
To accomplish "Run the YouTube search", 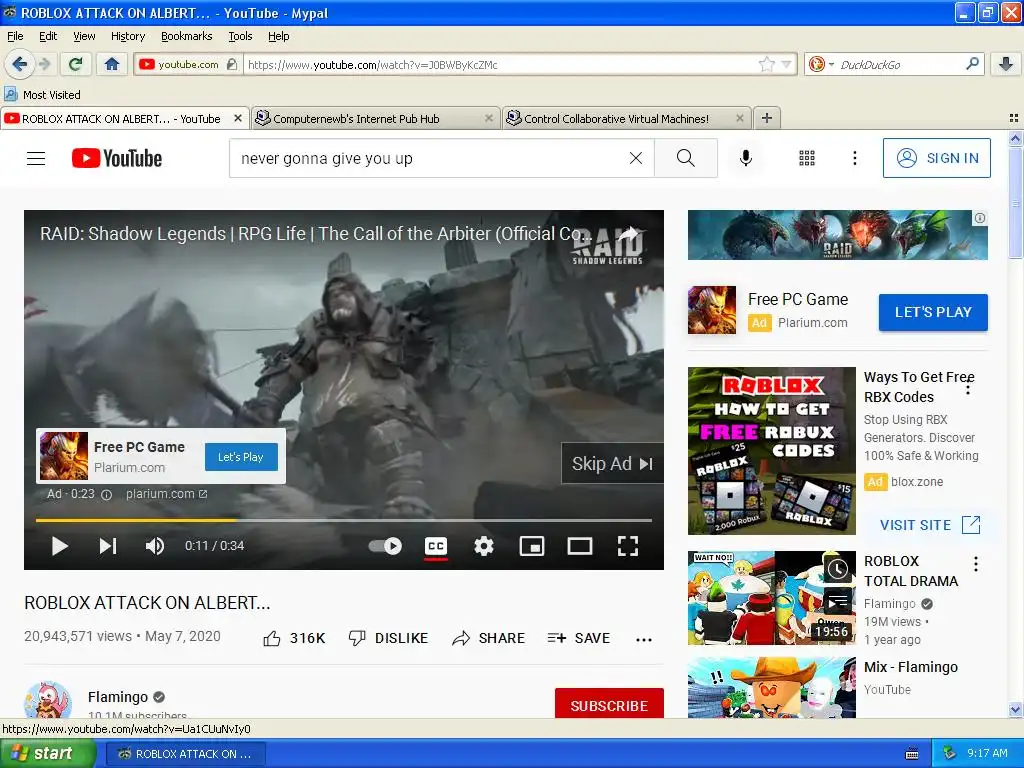I will (x=686, y=158).
